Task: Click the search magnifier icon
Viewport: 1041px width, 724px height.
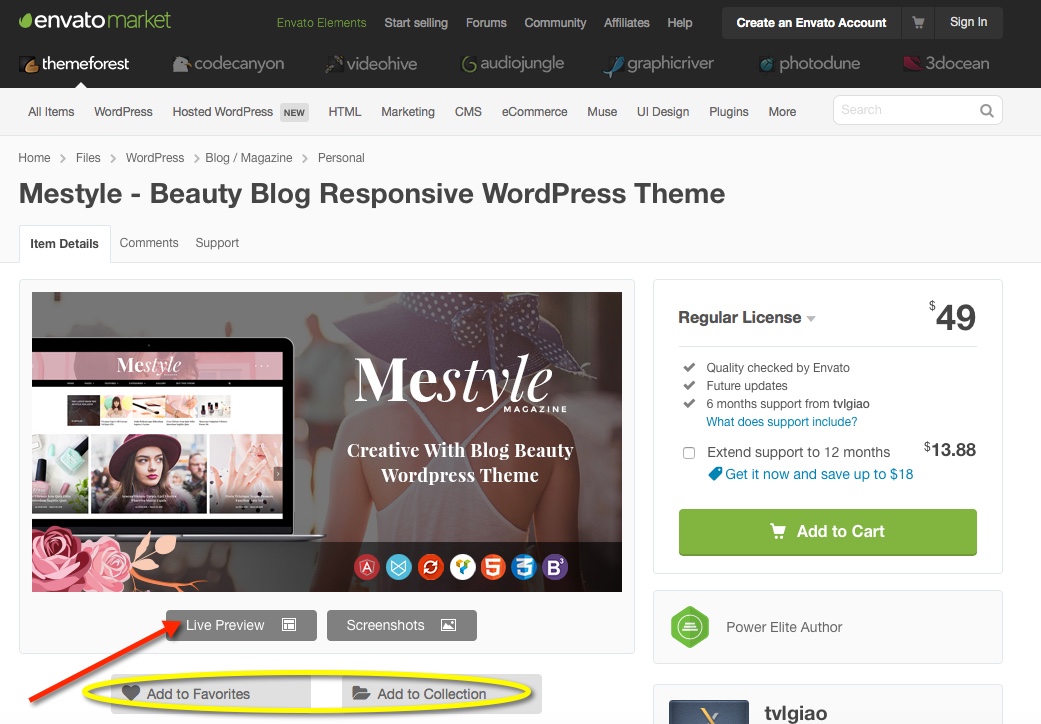Action: 987,111
